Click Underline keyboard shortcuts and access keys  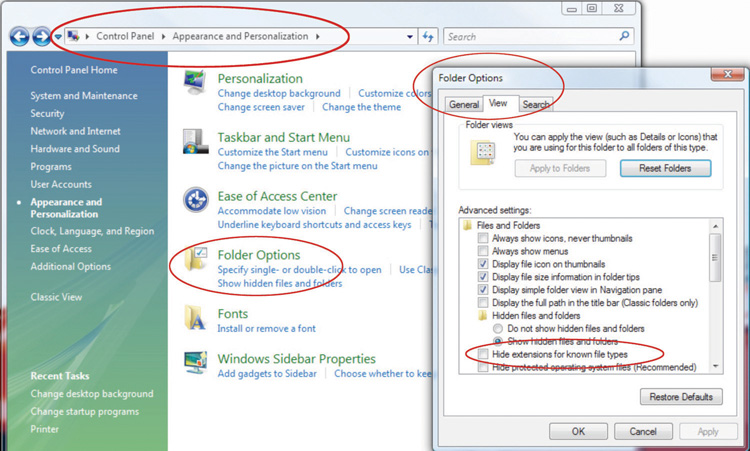(314, 225)
